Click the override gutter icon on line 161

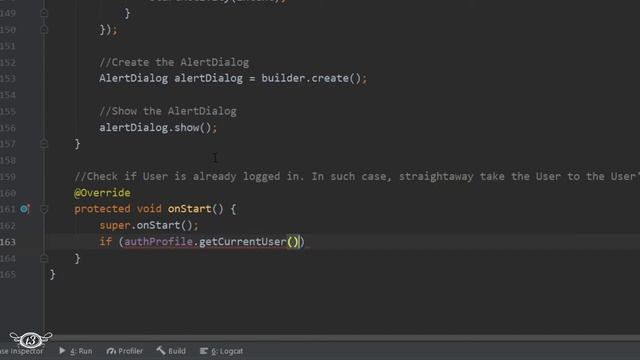24,209
